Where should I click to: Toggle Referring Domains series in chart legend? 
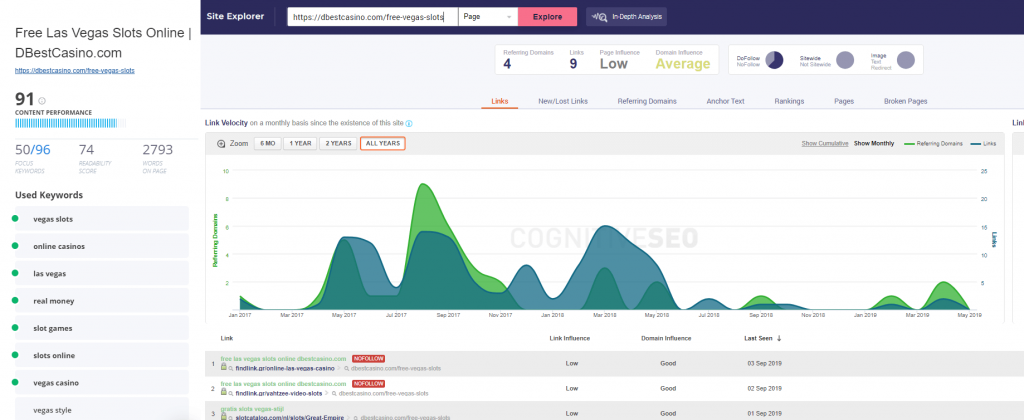coord(933,143)
